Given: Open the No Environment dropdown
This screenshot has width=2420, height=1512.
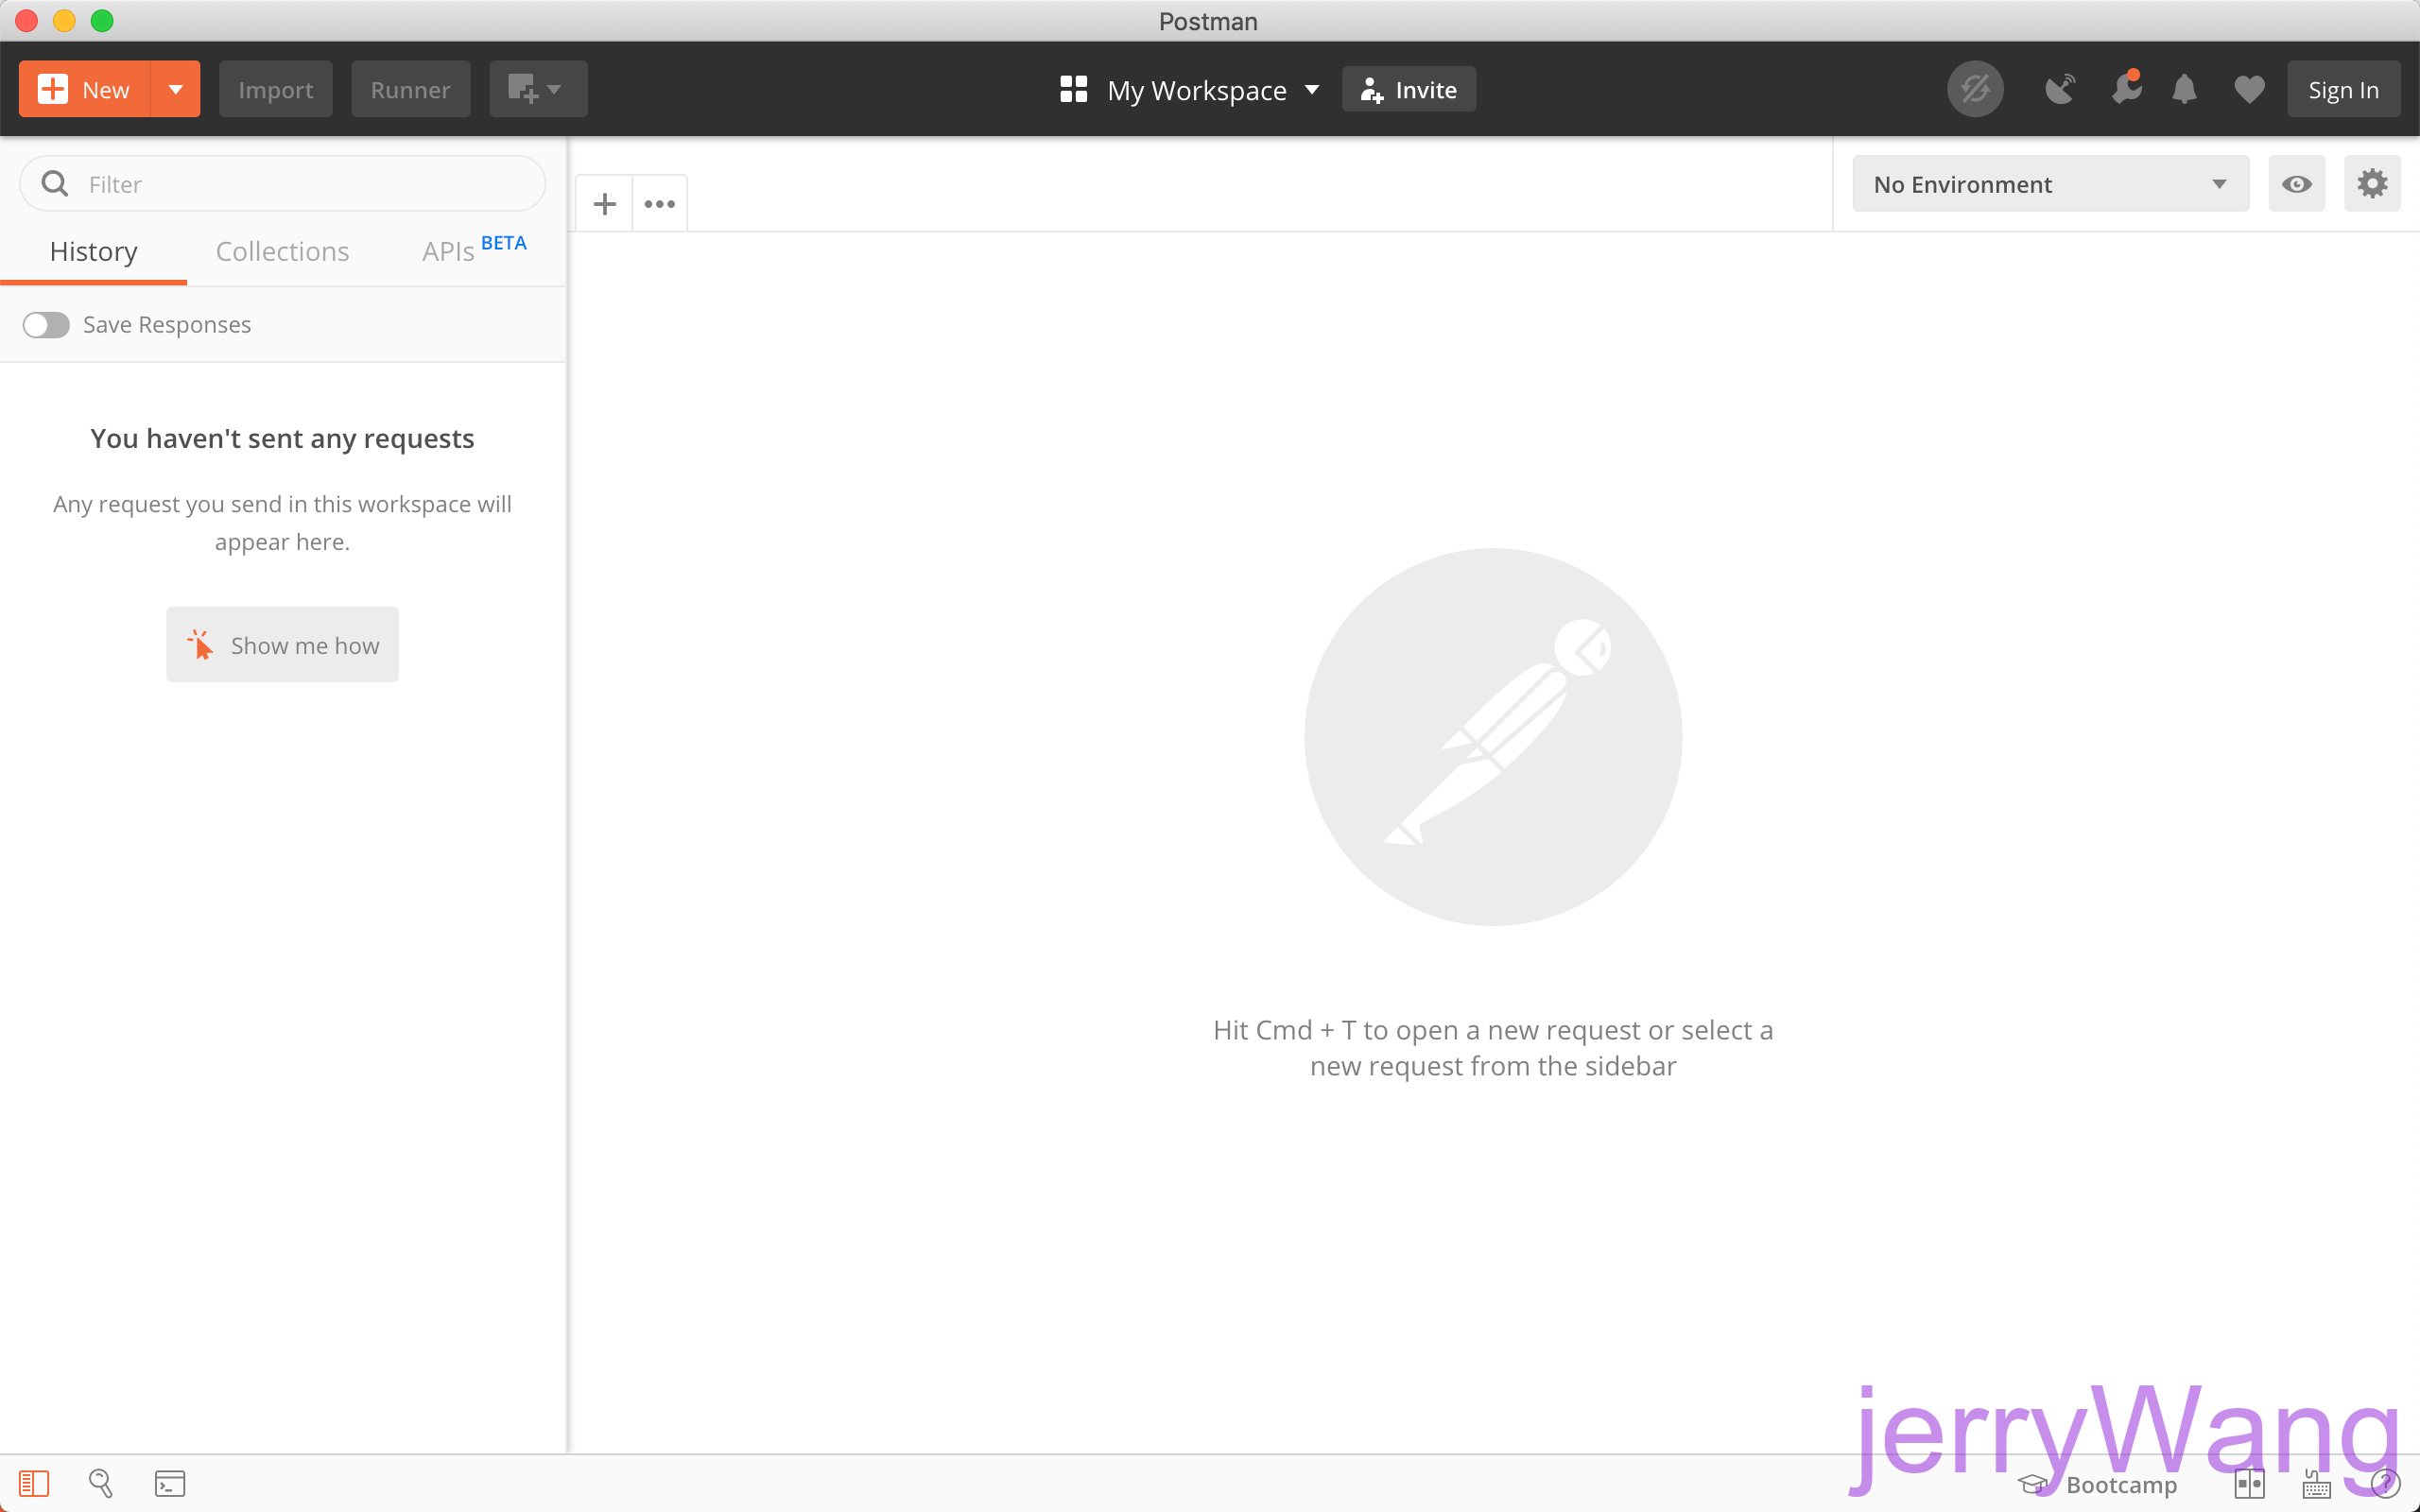Looking at the screenshot, I should click(2050, 184).
